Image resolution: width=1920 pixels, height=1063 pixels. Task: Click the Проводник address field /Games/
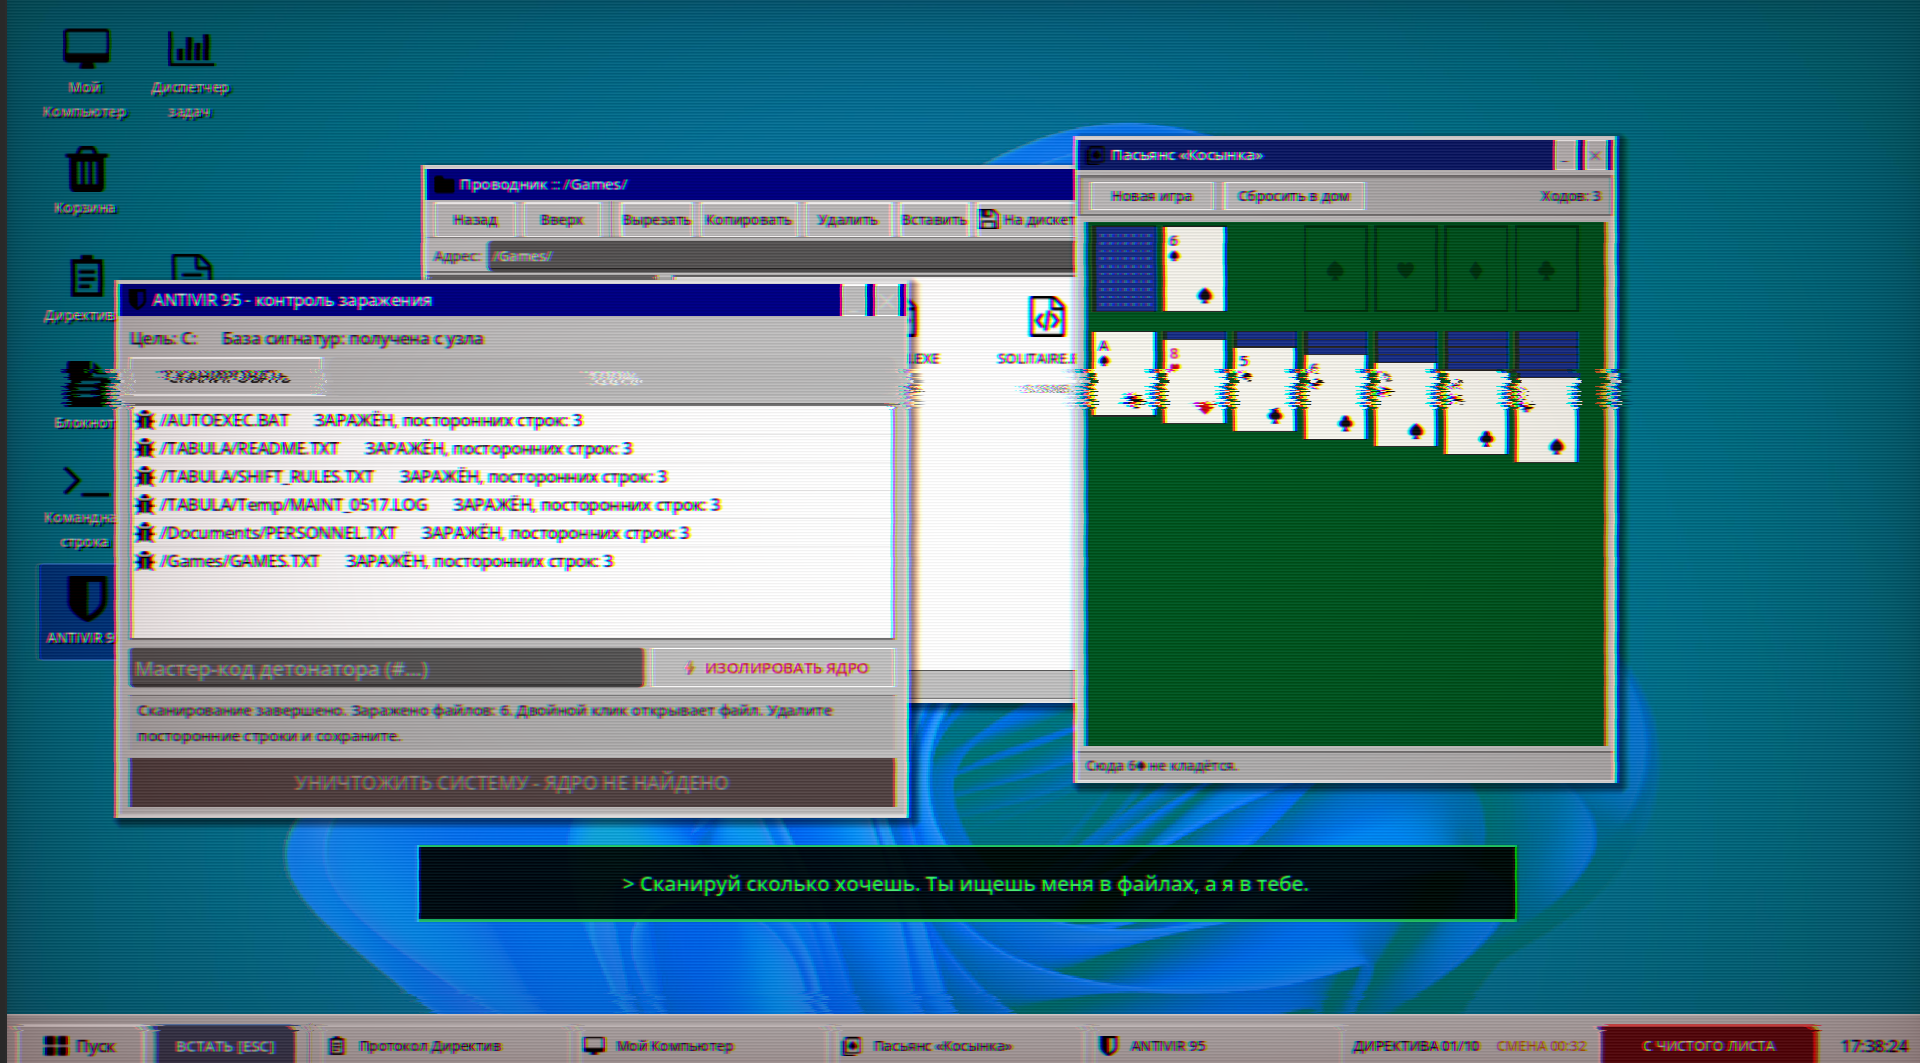[781, 256]
